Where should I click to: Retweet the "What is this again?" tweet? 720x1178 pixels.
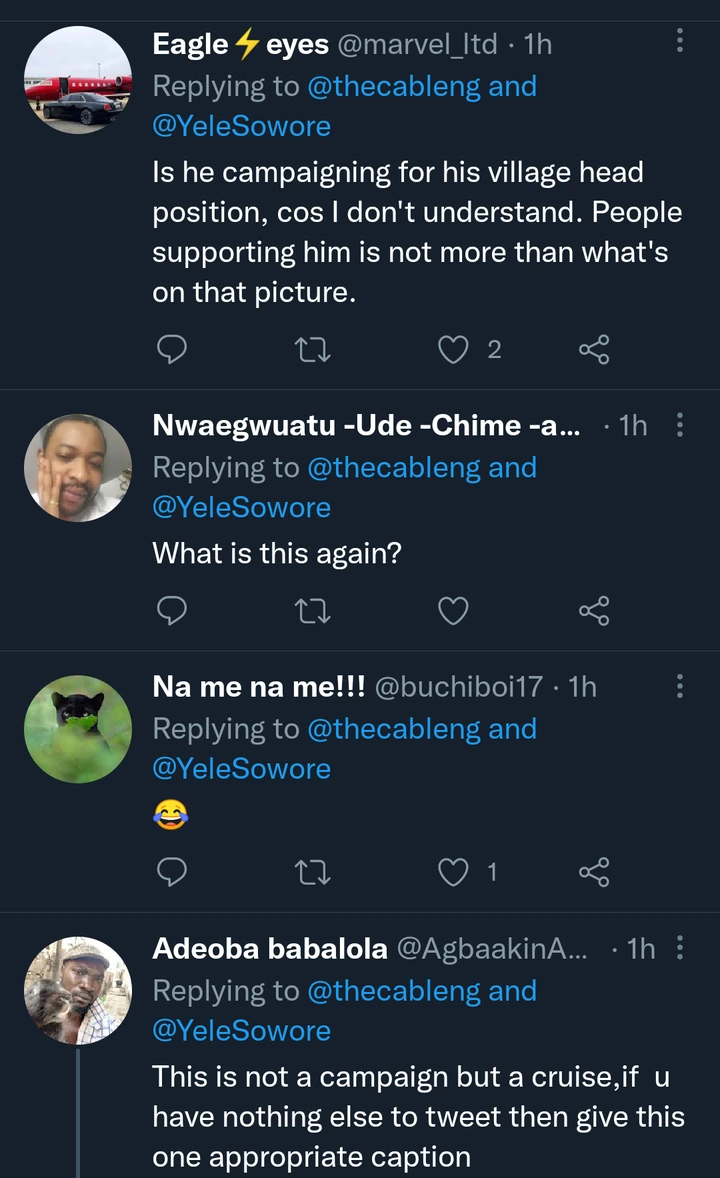coord(314,610)
